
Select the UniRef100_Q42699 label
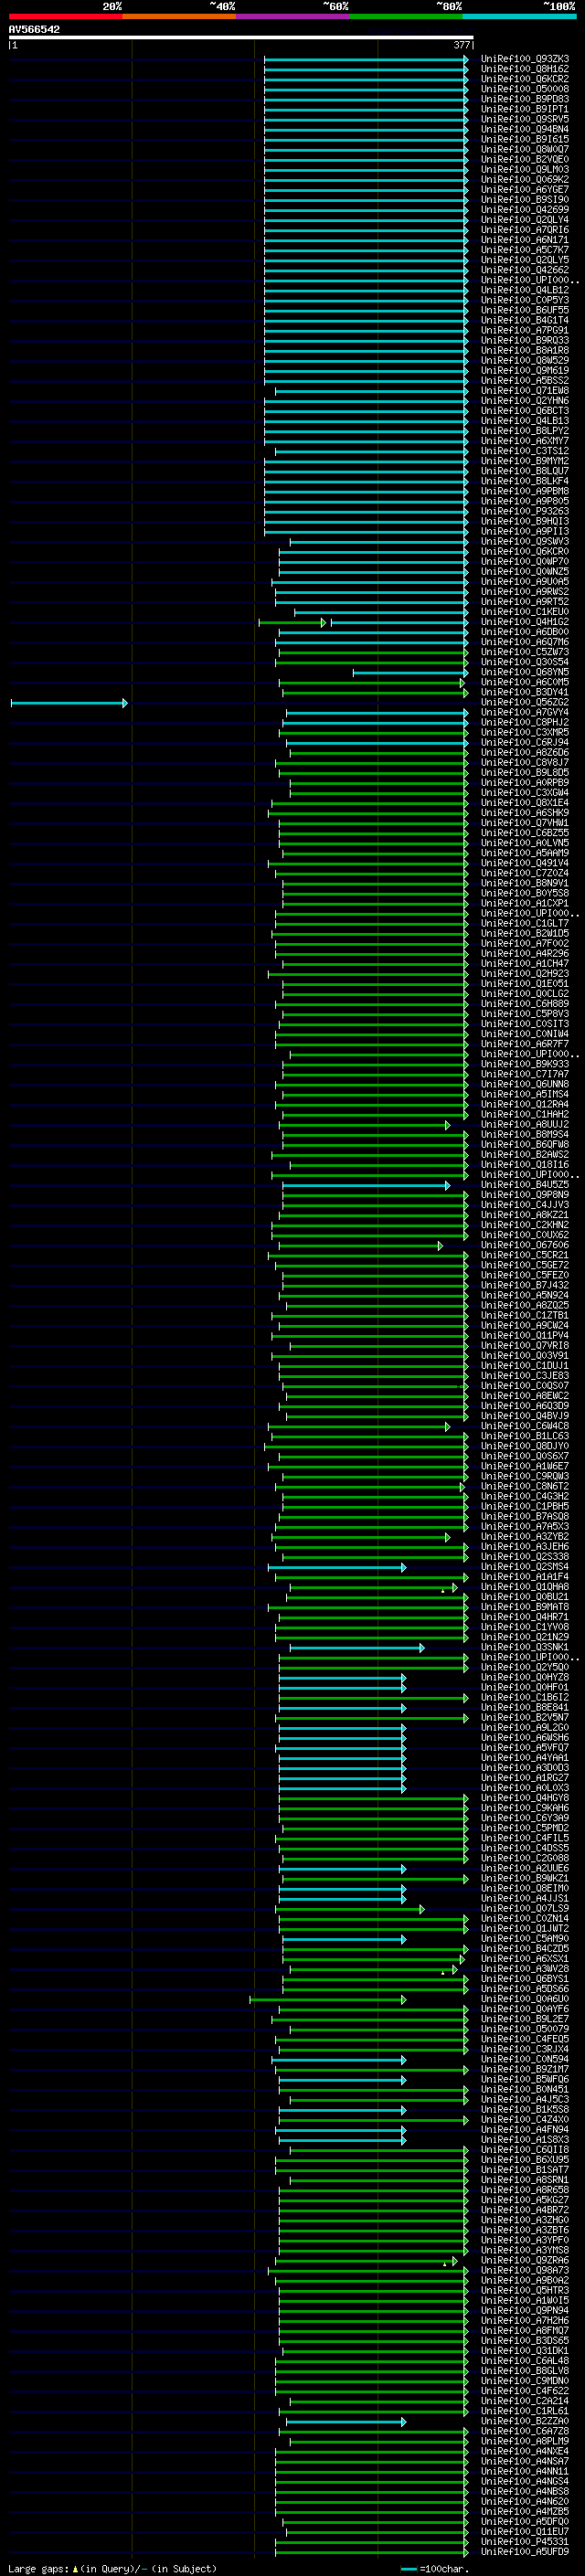tap(525, 210)
